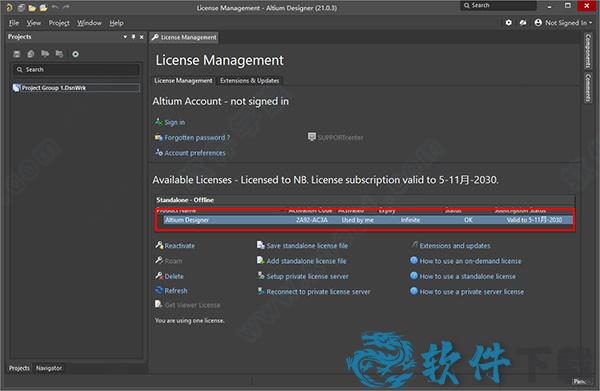This screenshot has height=391, width=600.
Task: Click the Open project icon in title bar
Action: [43, 8]
